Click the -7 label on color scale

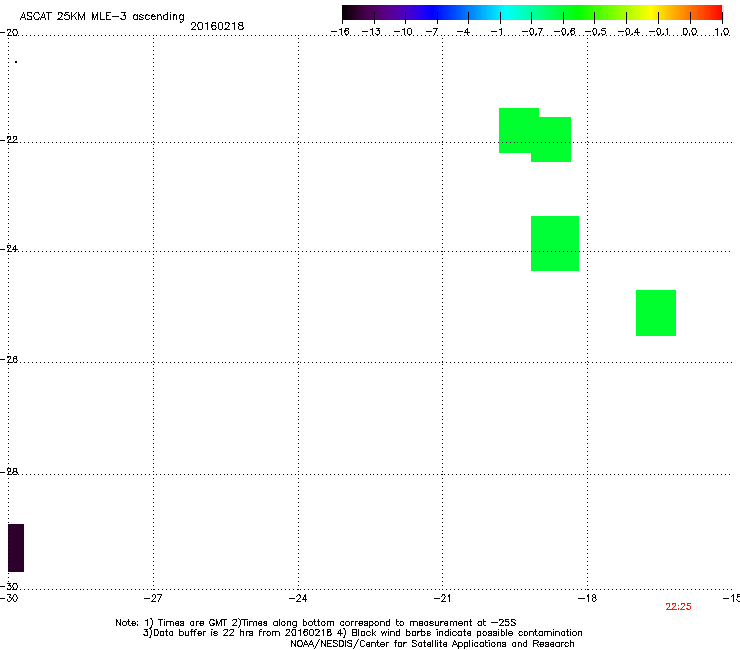tap(432, 32)
